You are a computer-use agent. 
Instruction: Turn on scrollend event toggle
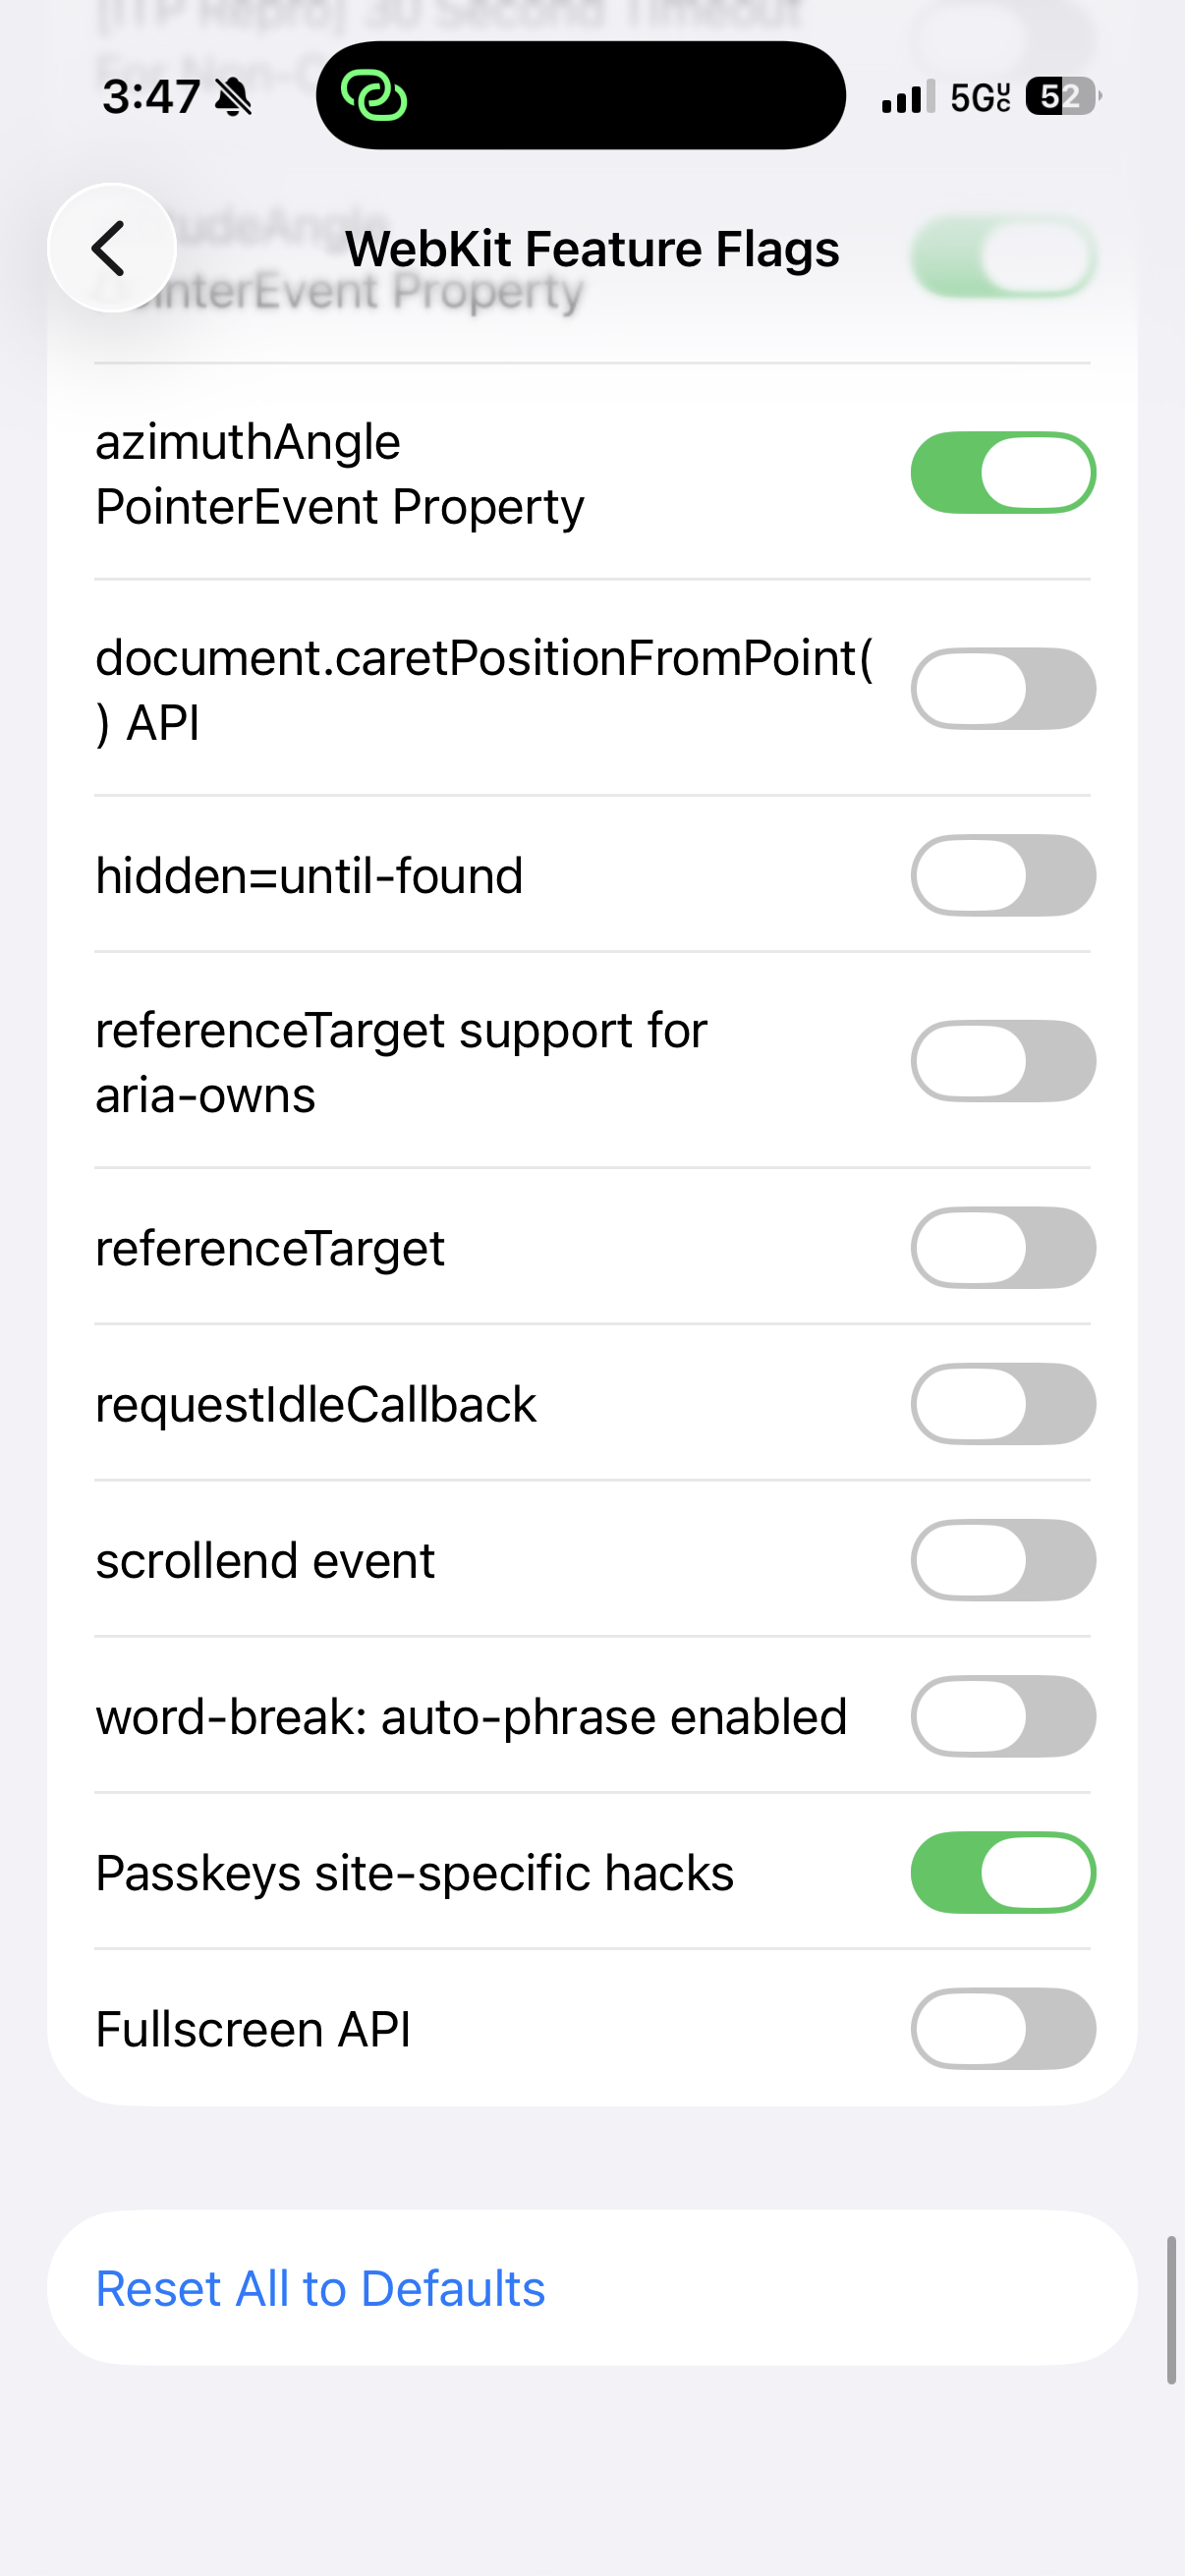(x=1003, y=1560)
